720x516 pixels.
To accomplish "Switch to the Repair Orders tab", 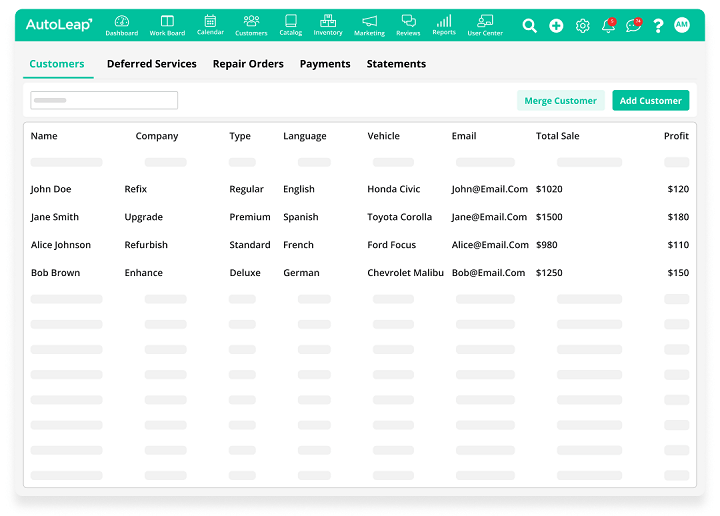I will (248, 64).
